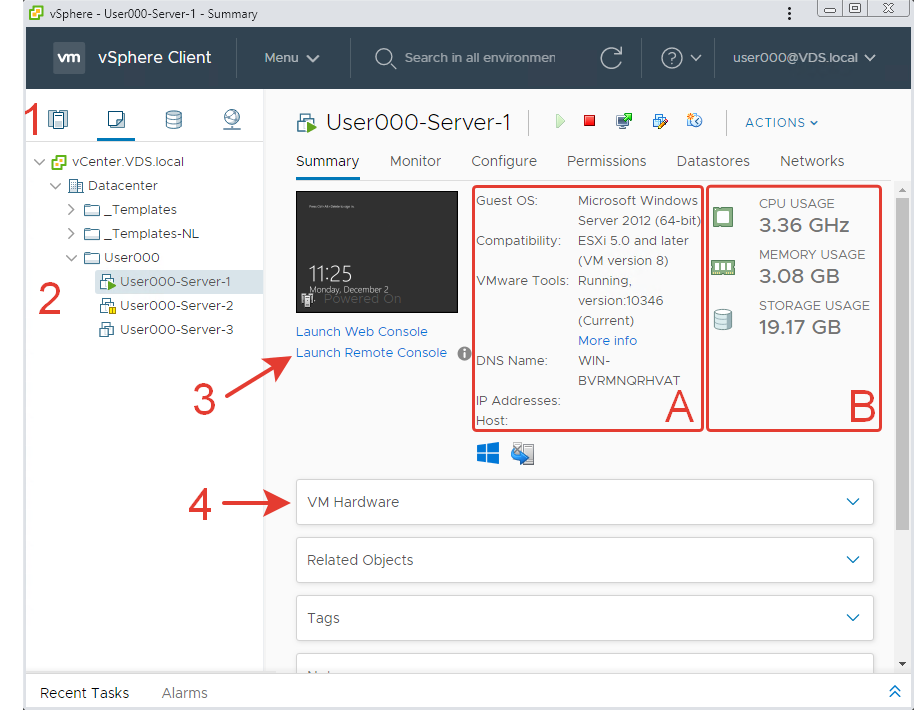Click the vSphere icon in the title bar
The height and width of the screenshot is (710, 914).
click(x=36, y=13)
